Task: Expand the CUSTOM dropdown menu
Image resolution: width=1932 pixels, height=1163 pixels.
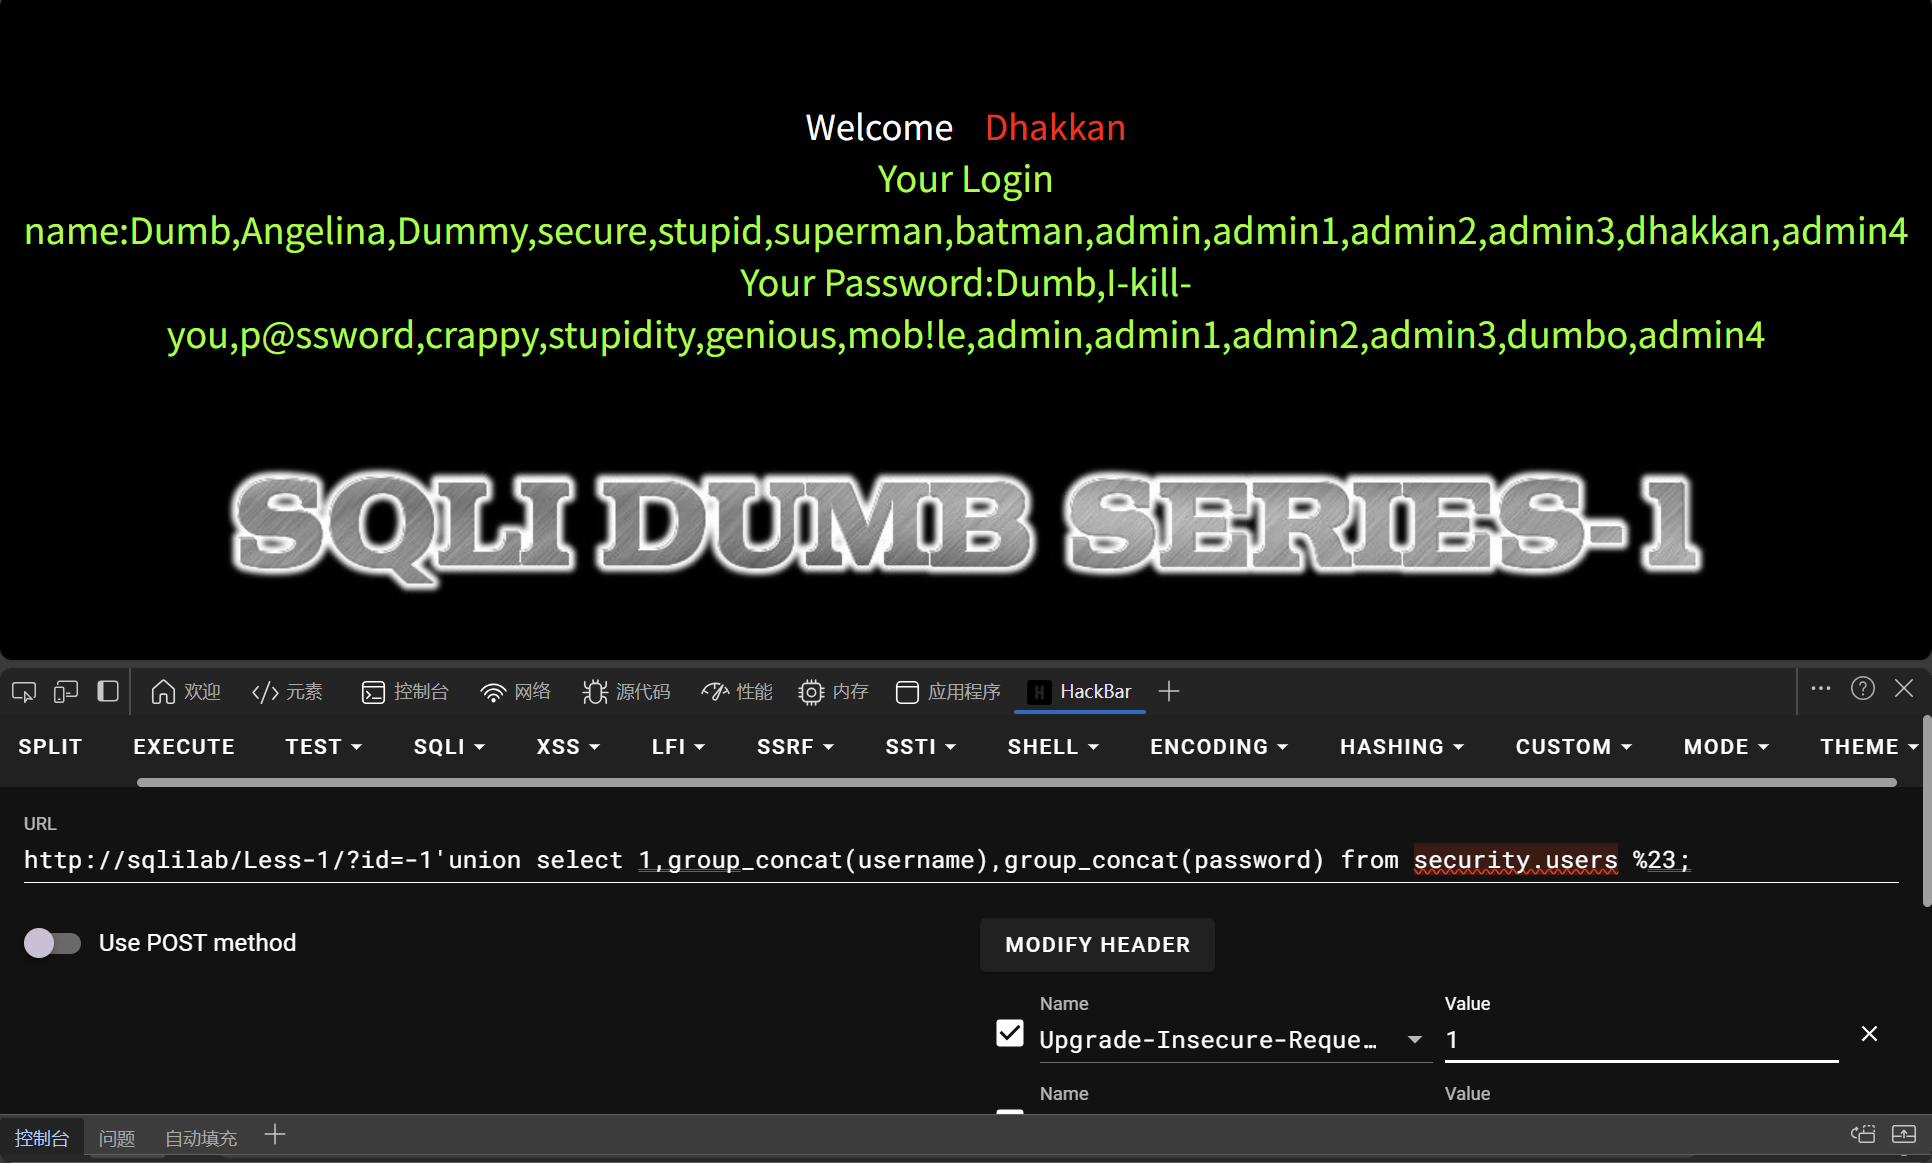Action: click(1574, 747)
